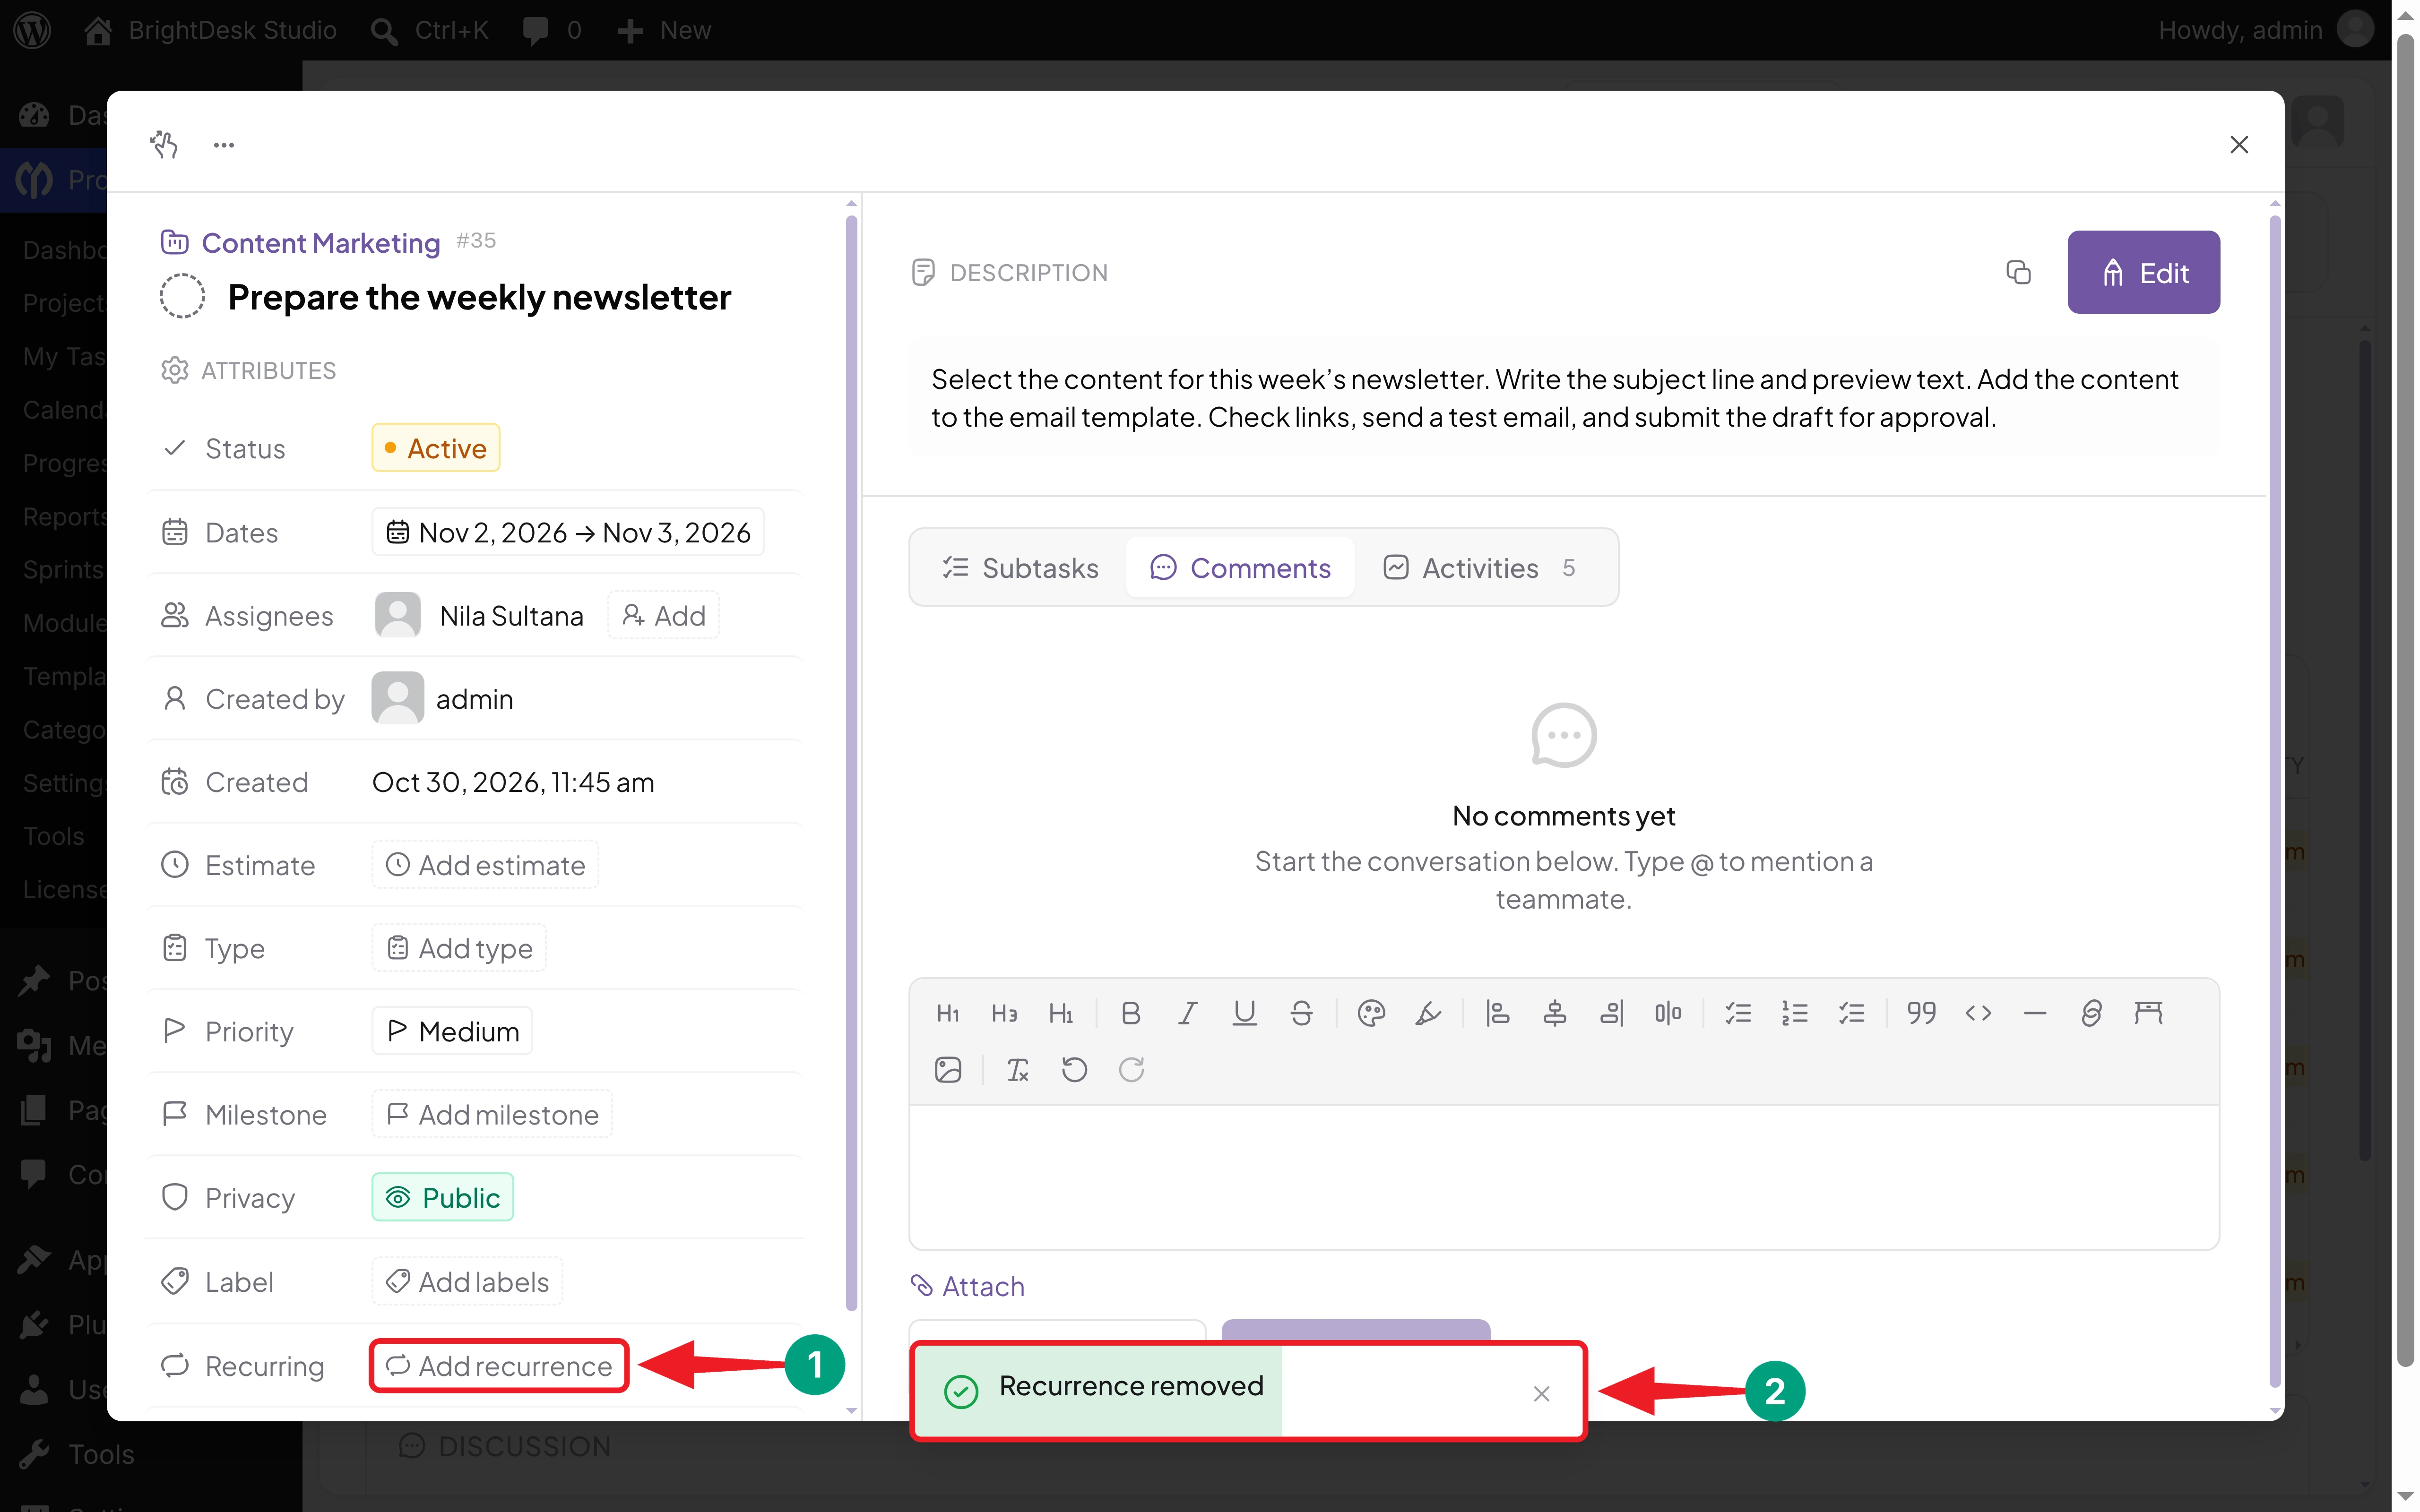Viewport: 2420px width, 1512px height.
Task: Toggle underline formatting
Action: pos(1244,1013)
